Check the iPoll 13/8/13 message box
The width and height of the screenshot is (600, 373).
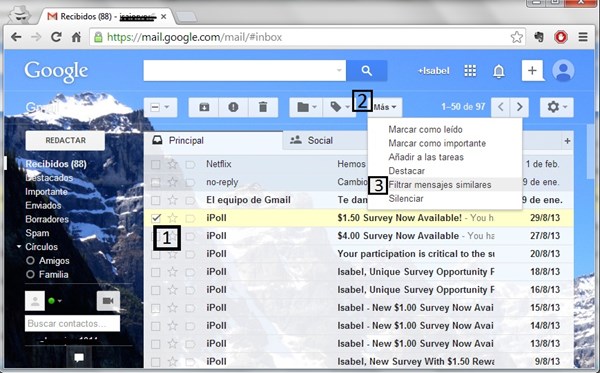pos(155,344)
